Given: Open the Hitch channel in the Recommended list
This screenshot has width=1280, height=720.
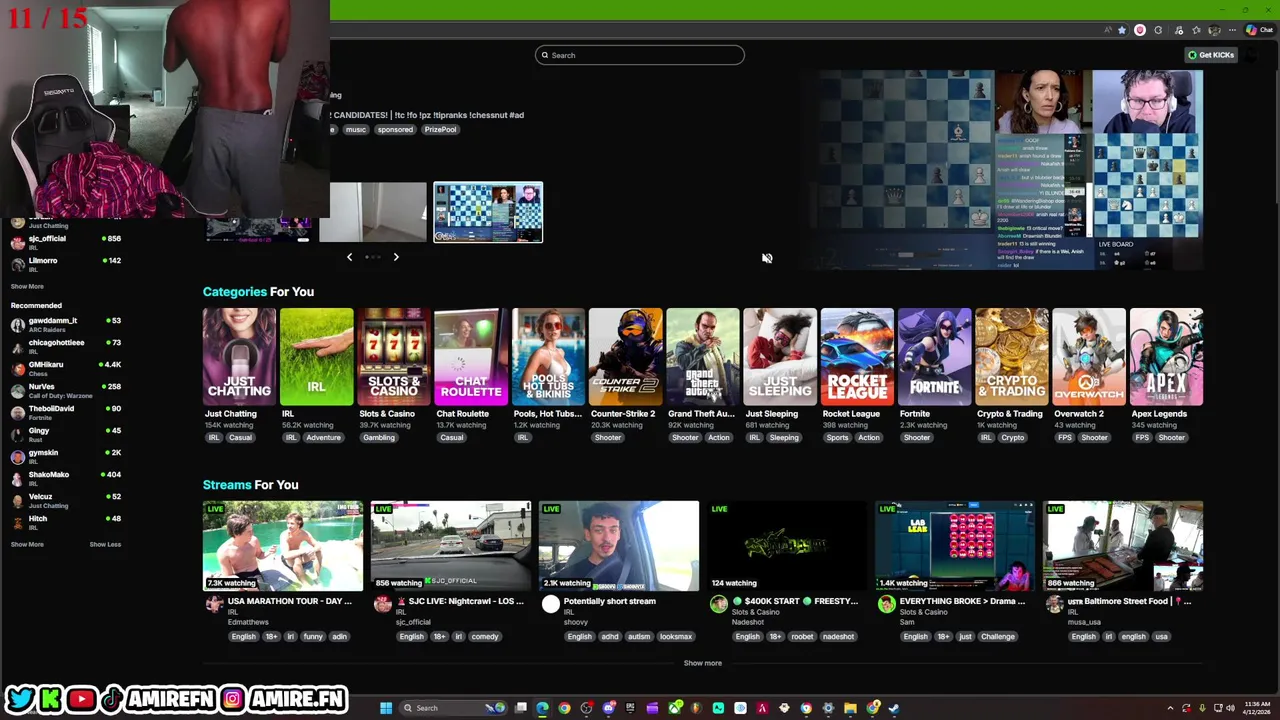Looking at the screenshot, I should tap(65, 523).
